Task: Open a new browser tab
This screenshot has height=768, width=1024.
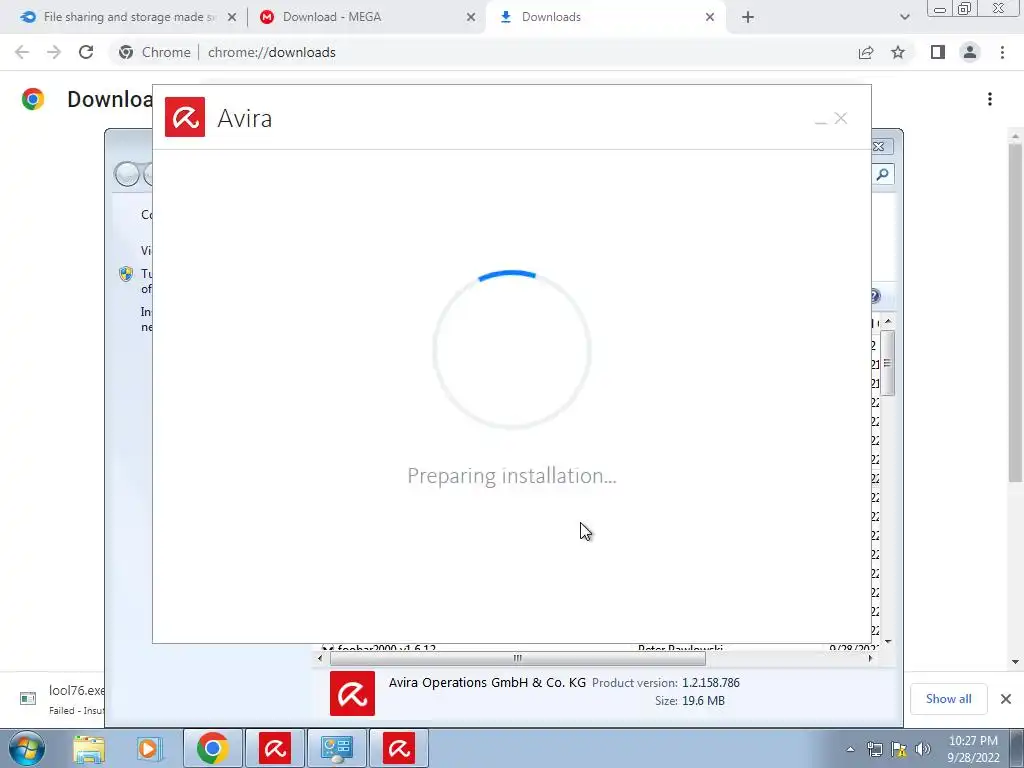Action: tap(748, 18)
